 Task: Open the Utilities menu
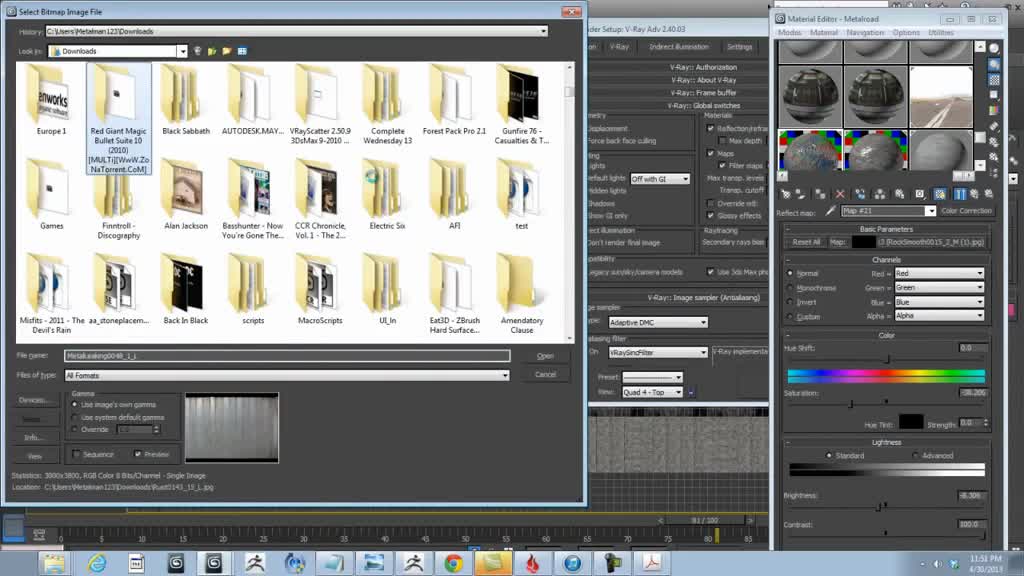(941, 33)
